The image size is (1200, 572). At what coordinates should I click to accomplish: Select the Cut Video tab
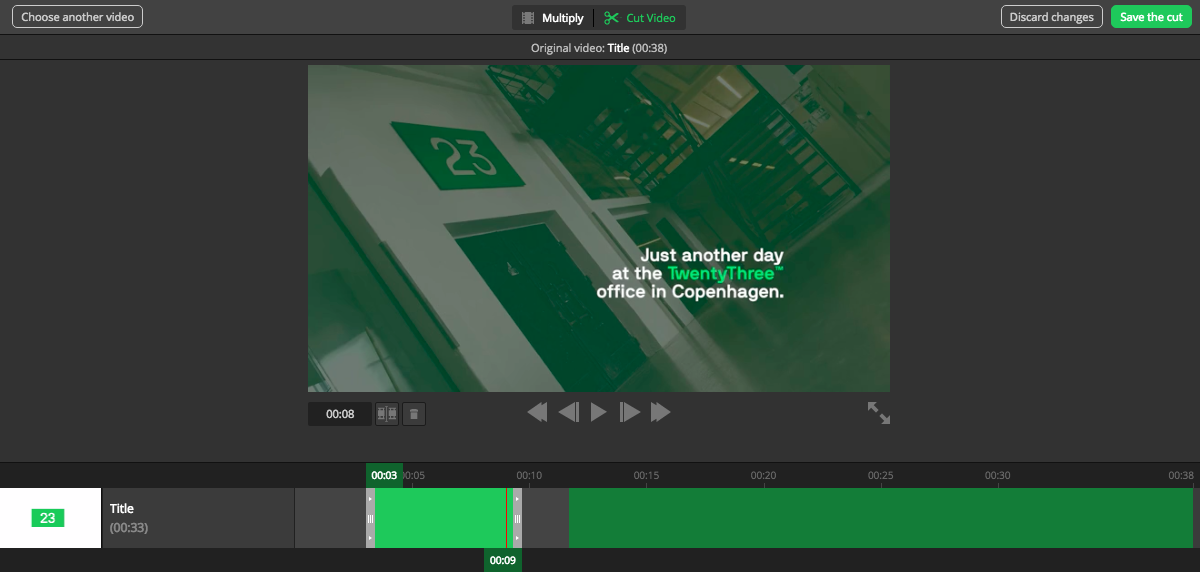click(640, 18)
